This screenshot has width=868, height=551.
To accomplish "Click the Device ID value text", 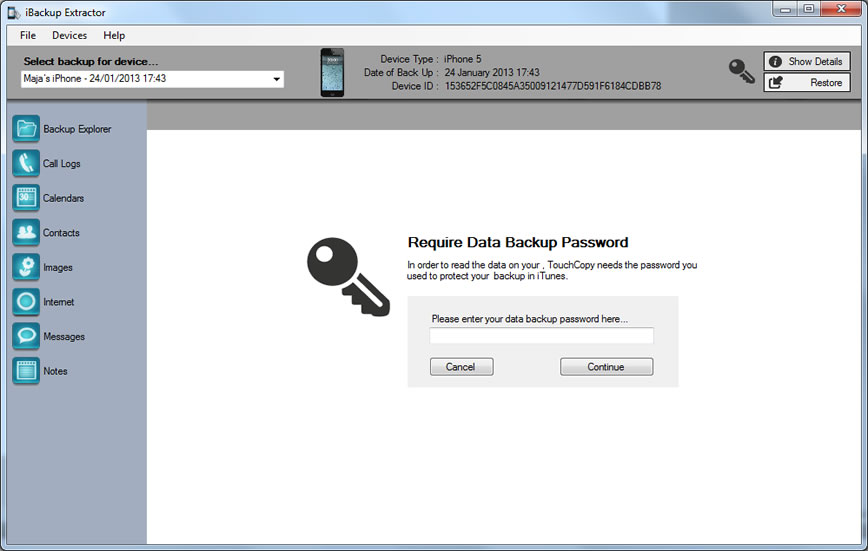I will tap(552, 86).
